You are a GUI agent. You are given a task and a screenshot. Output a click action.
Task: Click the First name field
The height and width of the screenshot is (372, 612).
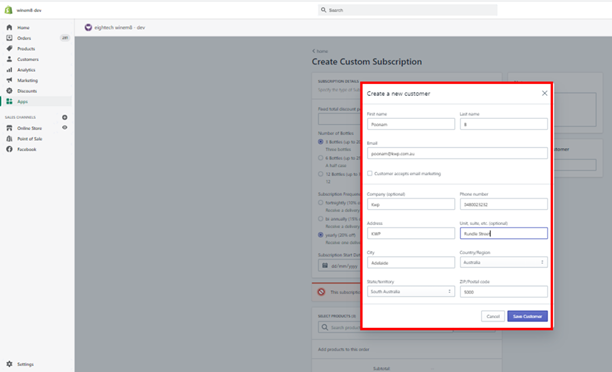coord(411,124)
